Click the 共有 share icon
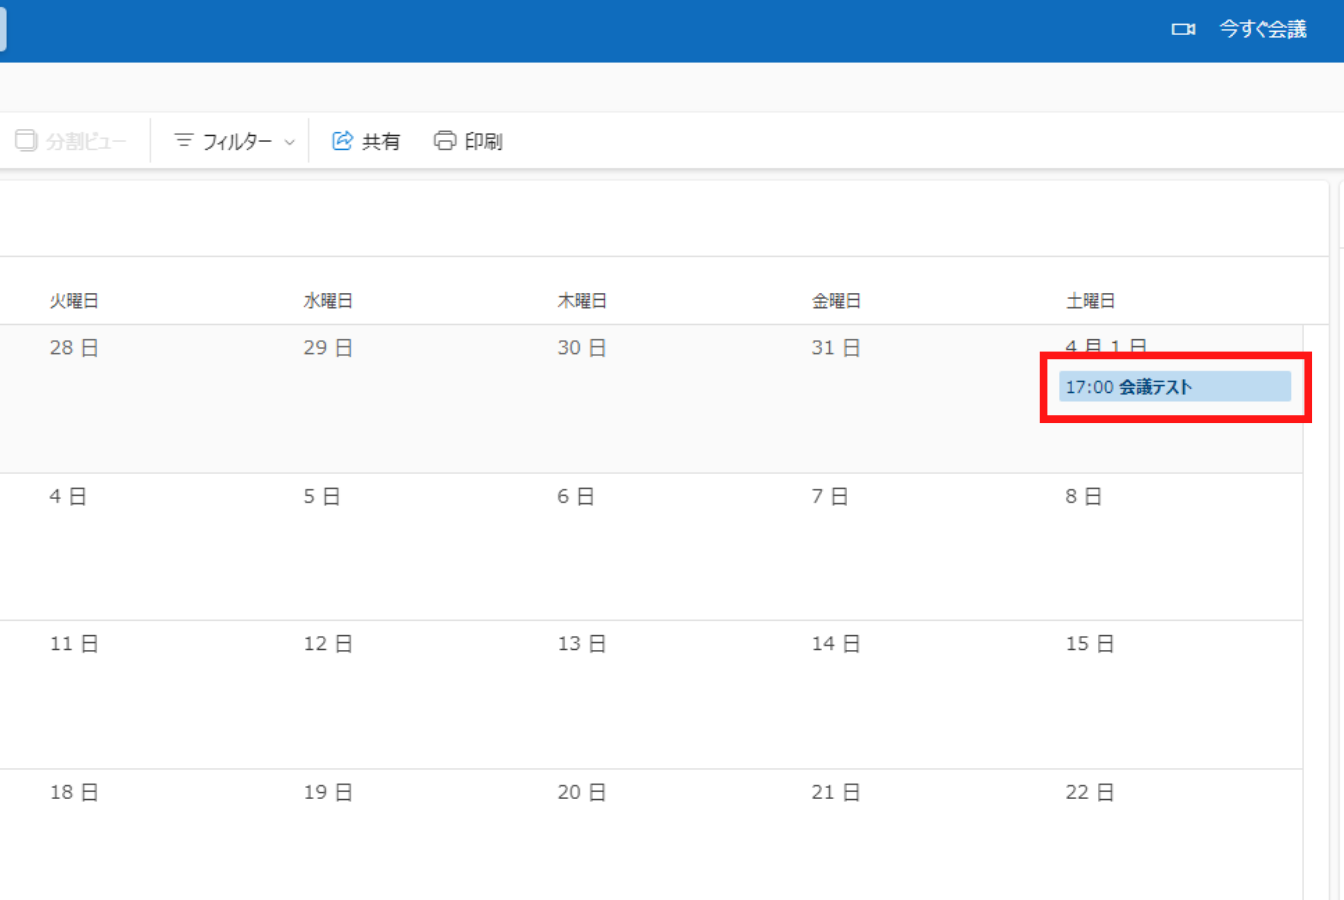Viewport: 1344px width, 900px height. point(342,140)
